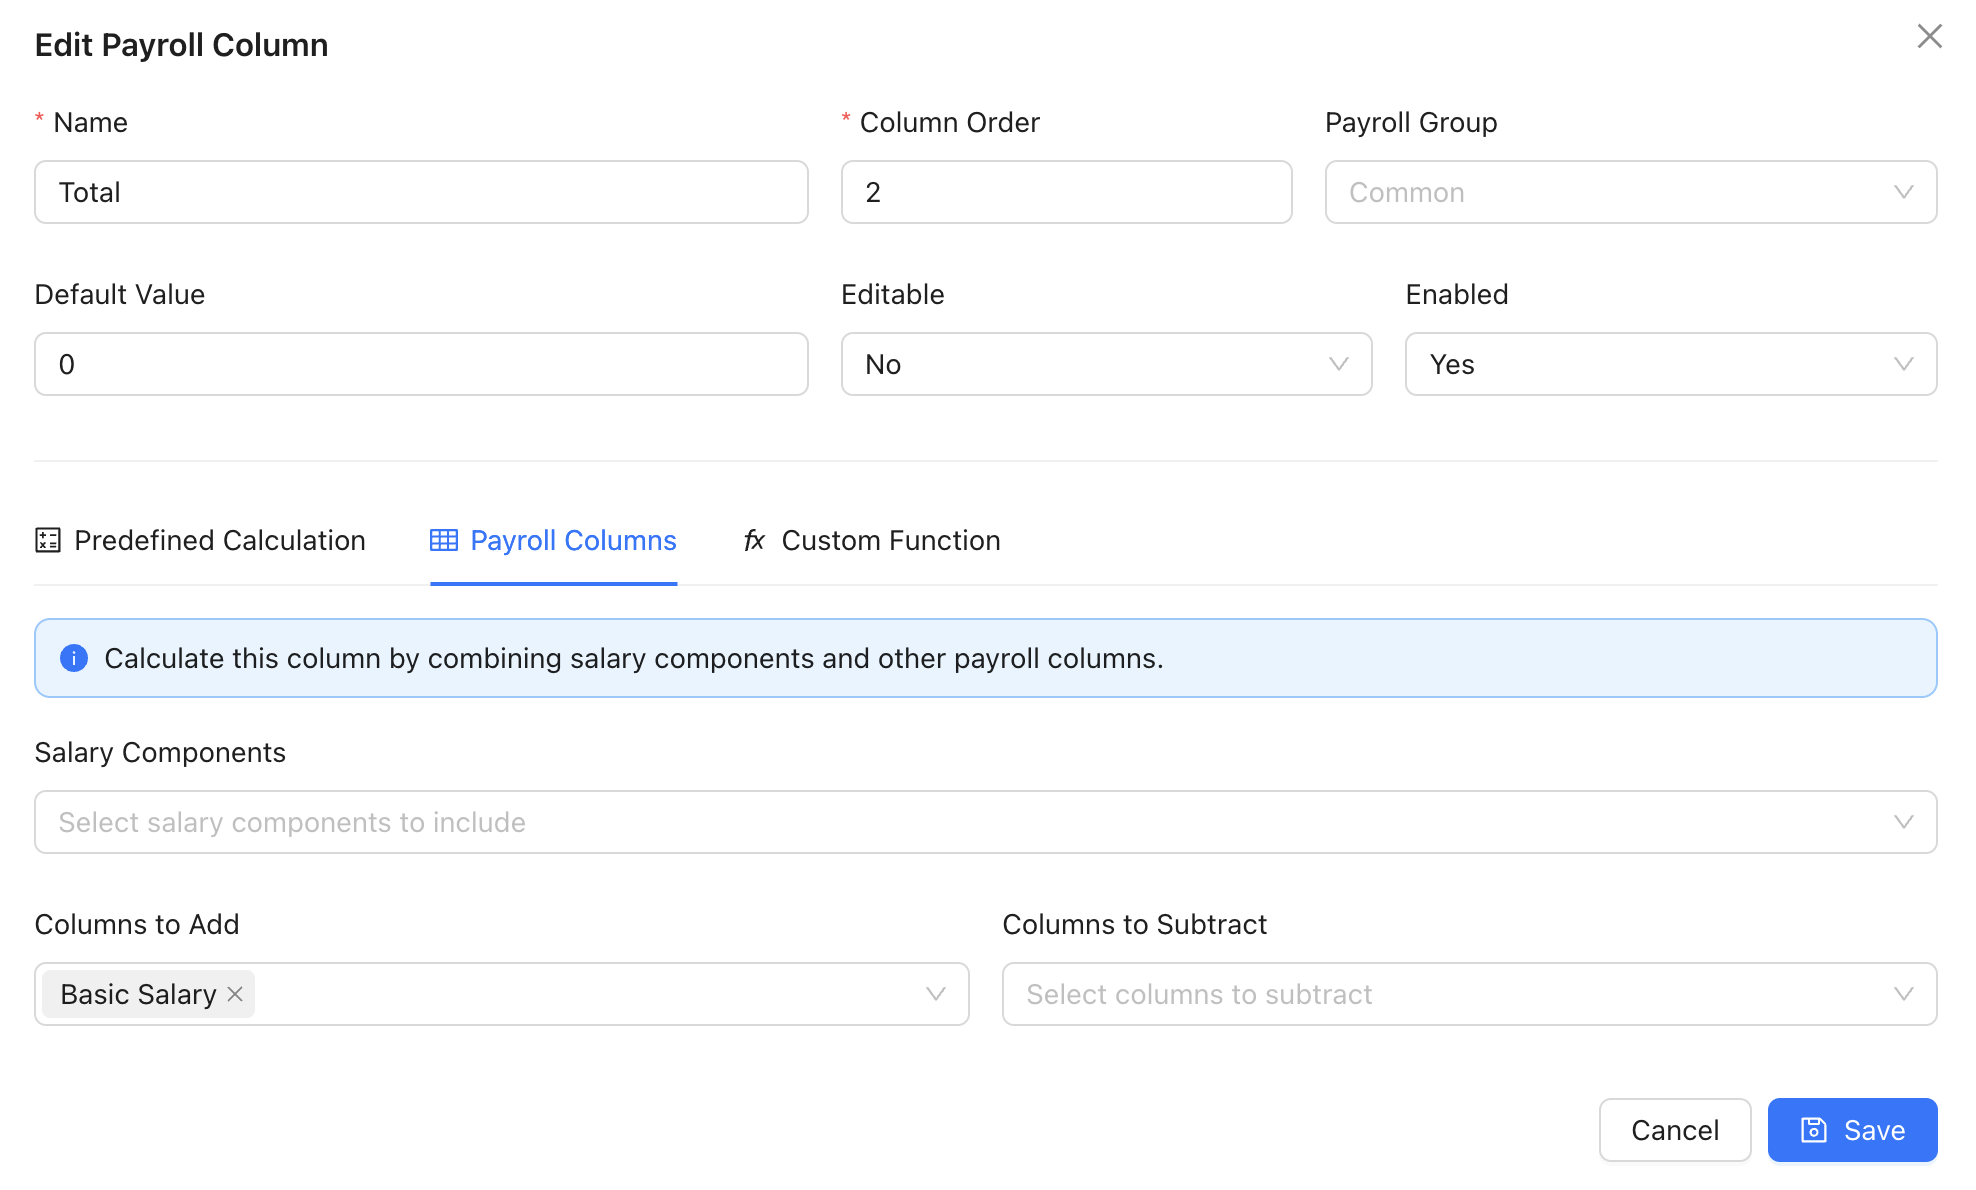1976x1190 pixels.
Task: Click the blue info icon in banner
Action: (74, 658)
